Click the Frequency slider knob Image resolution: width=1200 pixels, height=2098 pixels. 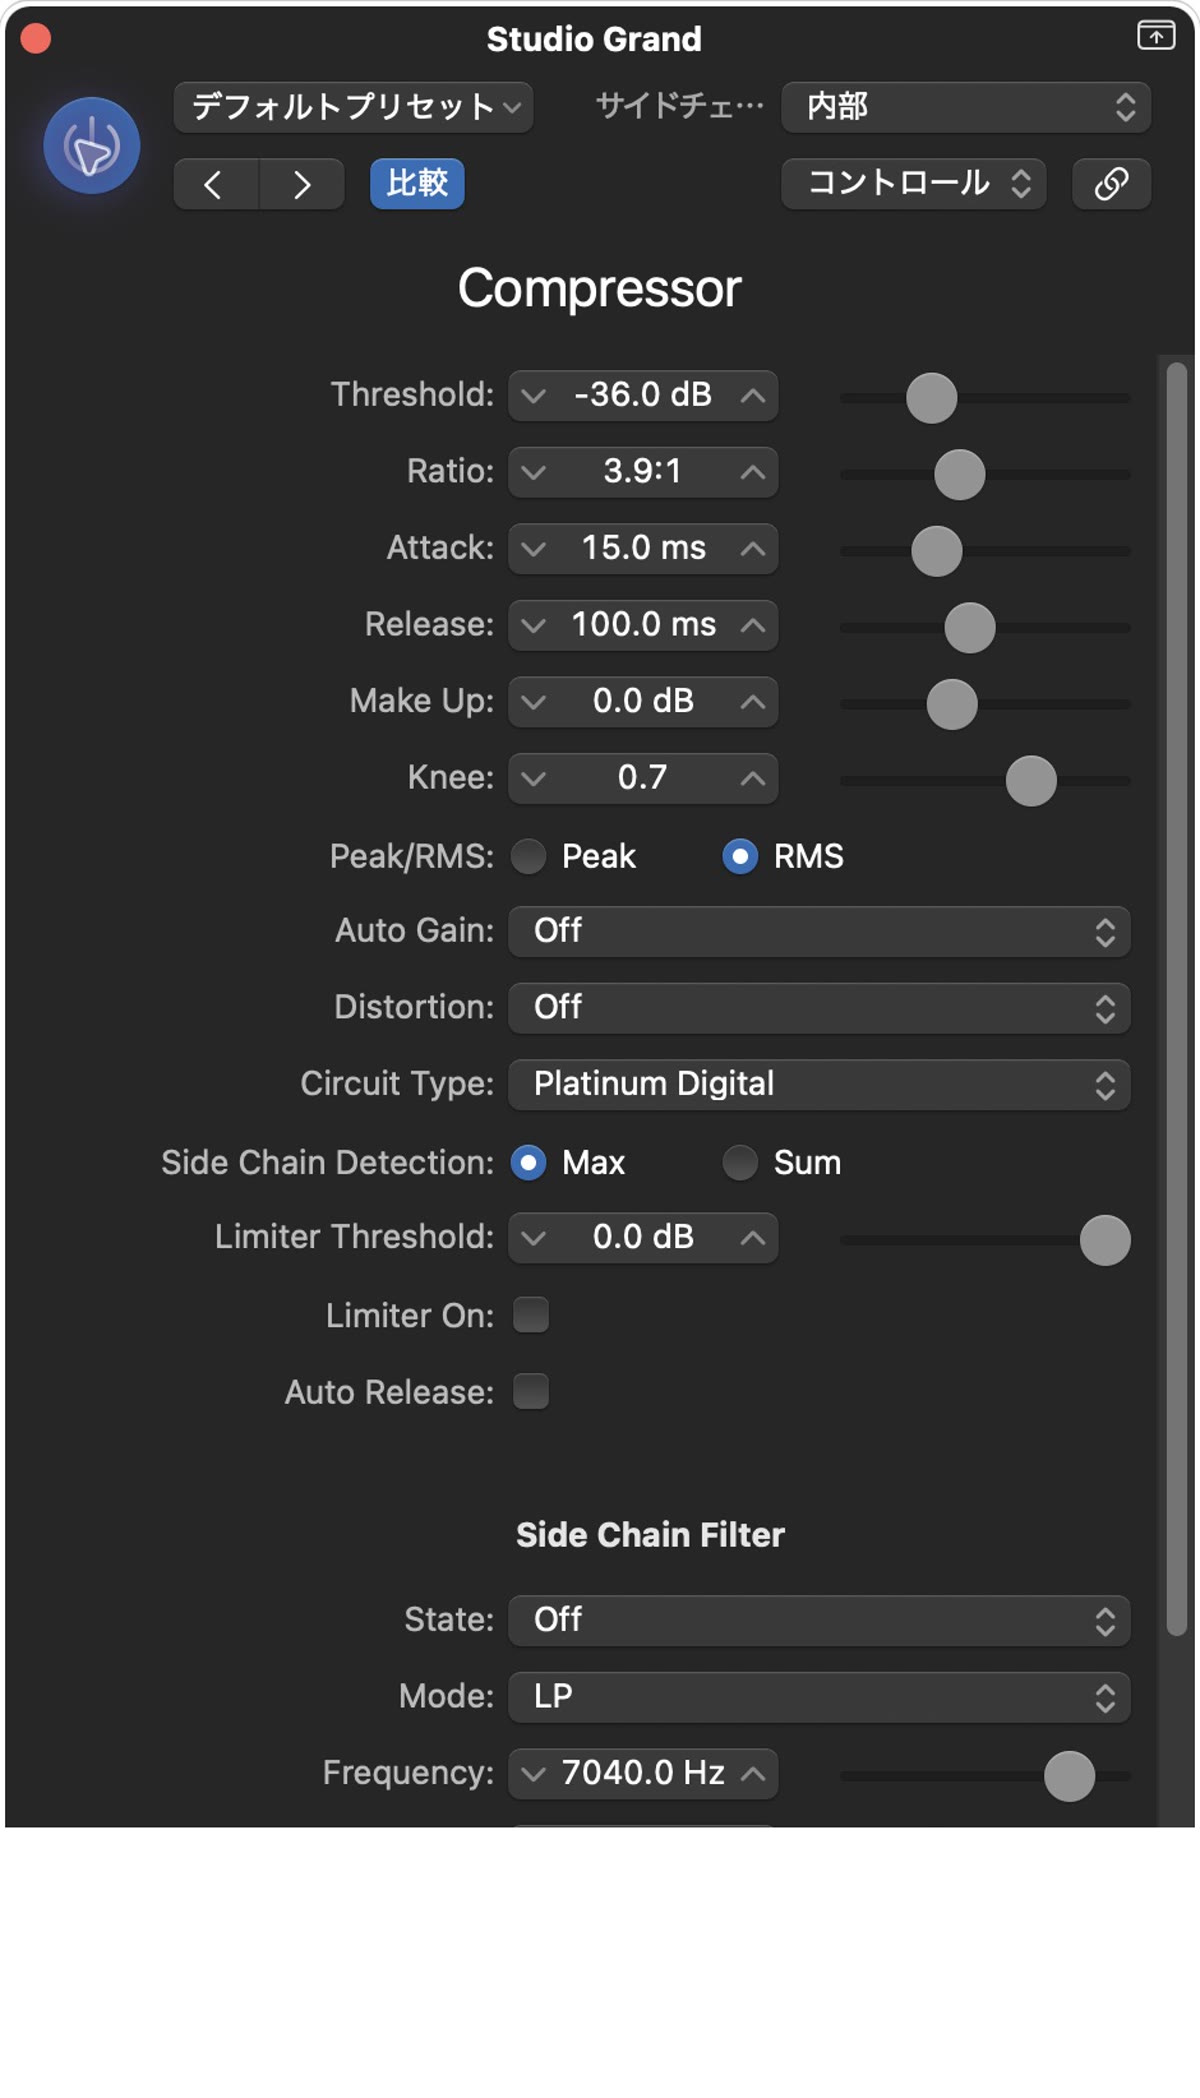point(1069,1776)
